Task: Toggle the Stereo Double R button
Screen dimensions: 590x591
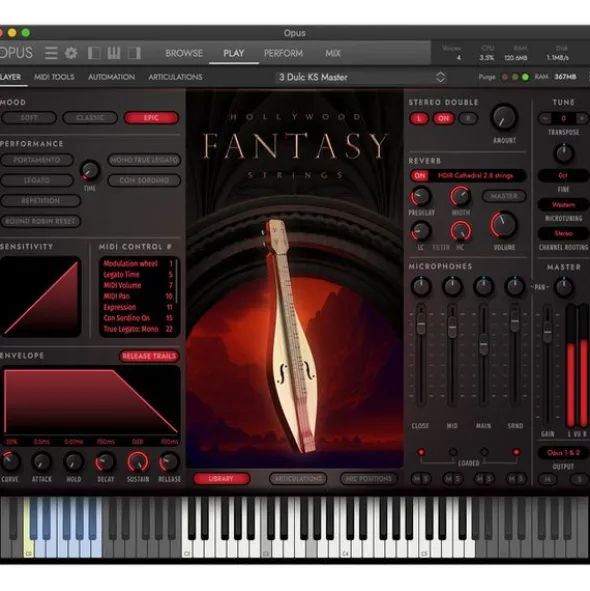Action: click(468, 118)
